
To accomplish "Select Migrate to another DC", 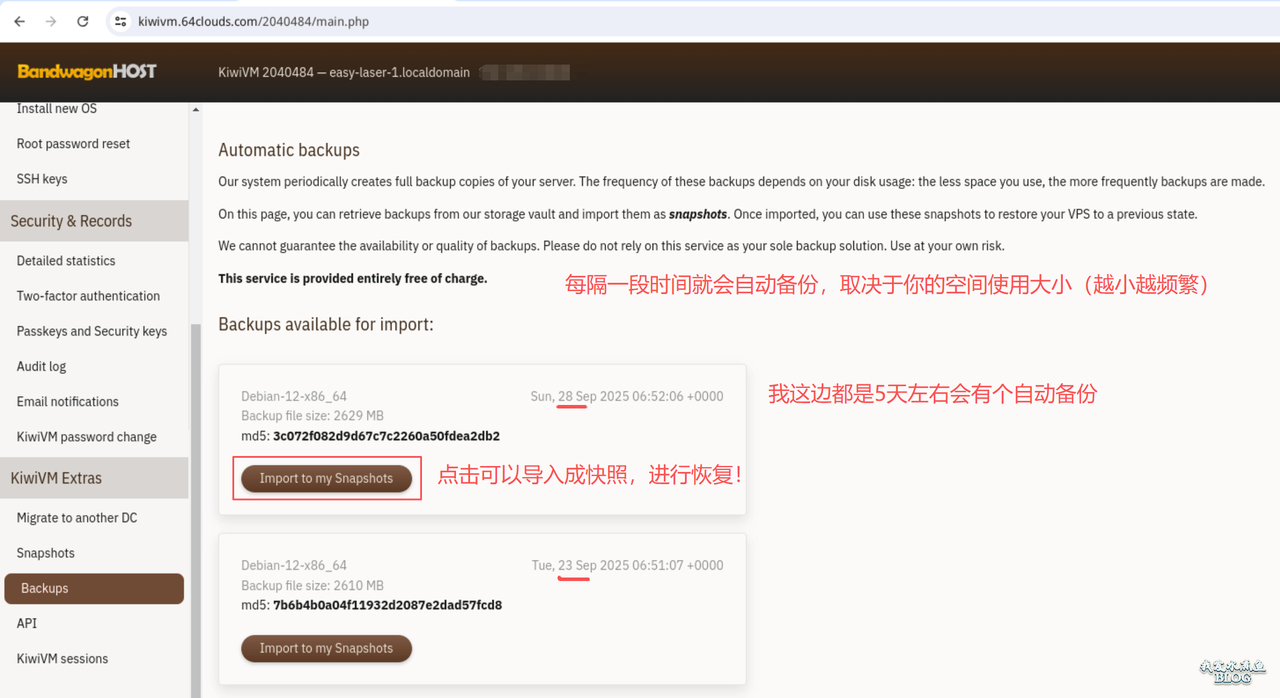I will click(x=77, y=518).
